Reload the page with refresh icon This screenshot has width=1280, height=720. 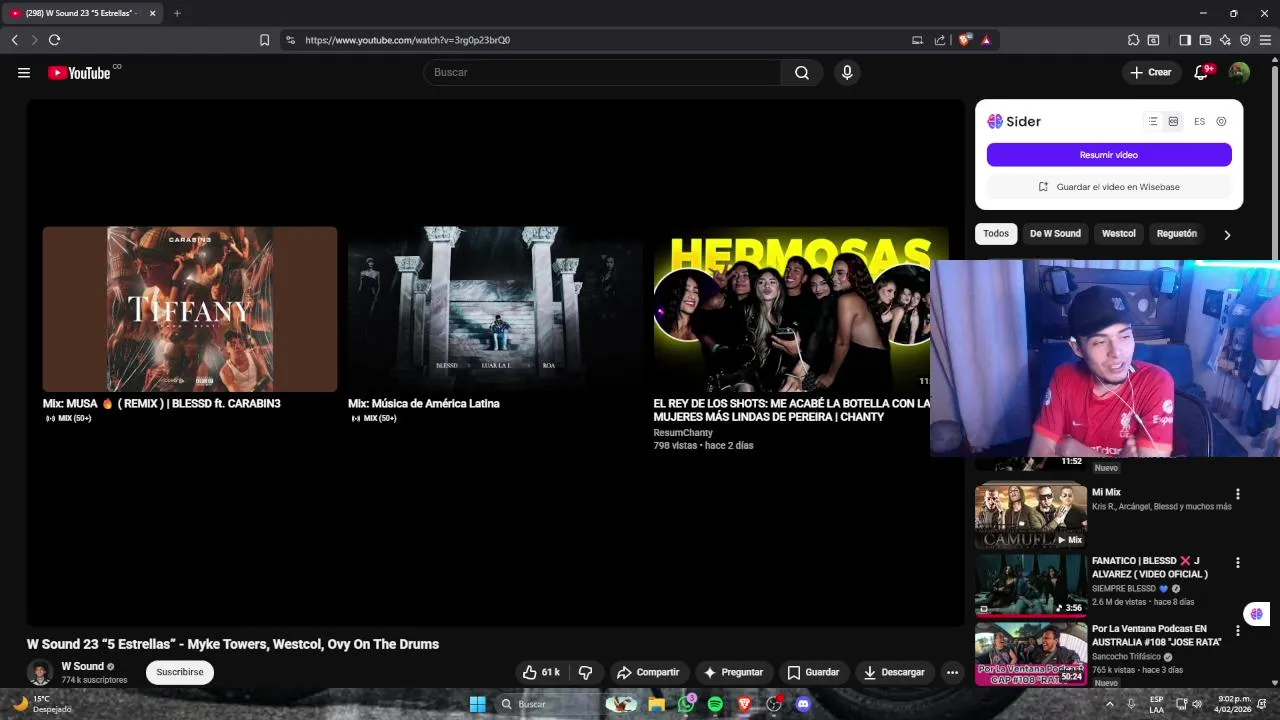pos(54,40)
